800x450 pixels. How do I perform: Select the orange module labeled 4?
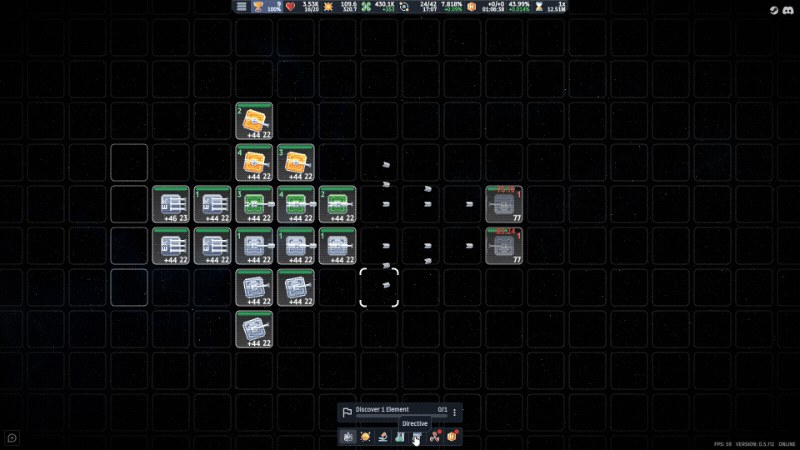click(x=254, y=163)
